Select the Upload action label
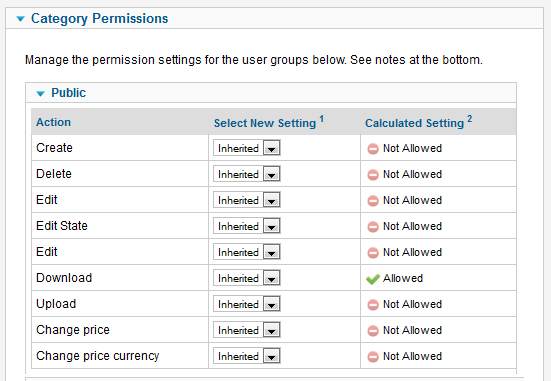Screen dimensions: 551x381 click(56, 304)
